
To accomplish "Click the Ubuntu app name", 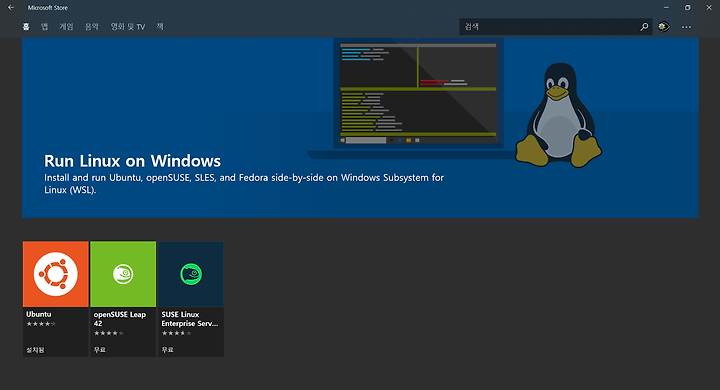I will click(39, 314).
